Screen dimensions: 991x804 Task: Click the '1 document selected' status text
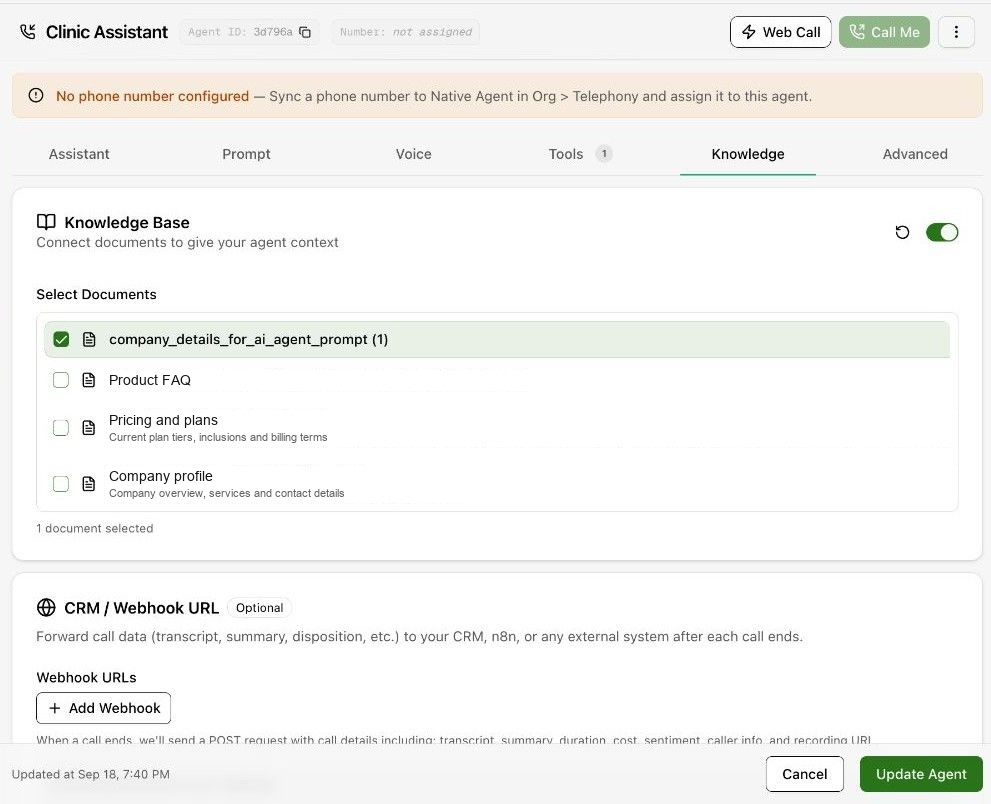coord(95,528)
